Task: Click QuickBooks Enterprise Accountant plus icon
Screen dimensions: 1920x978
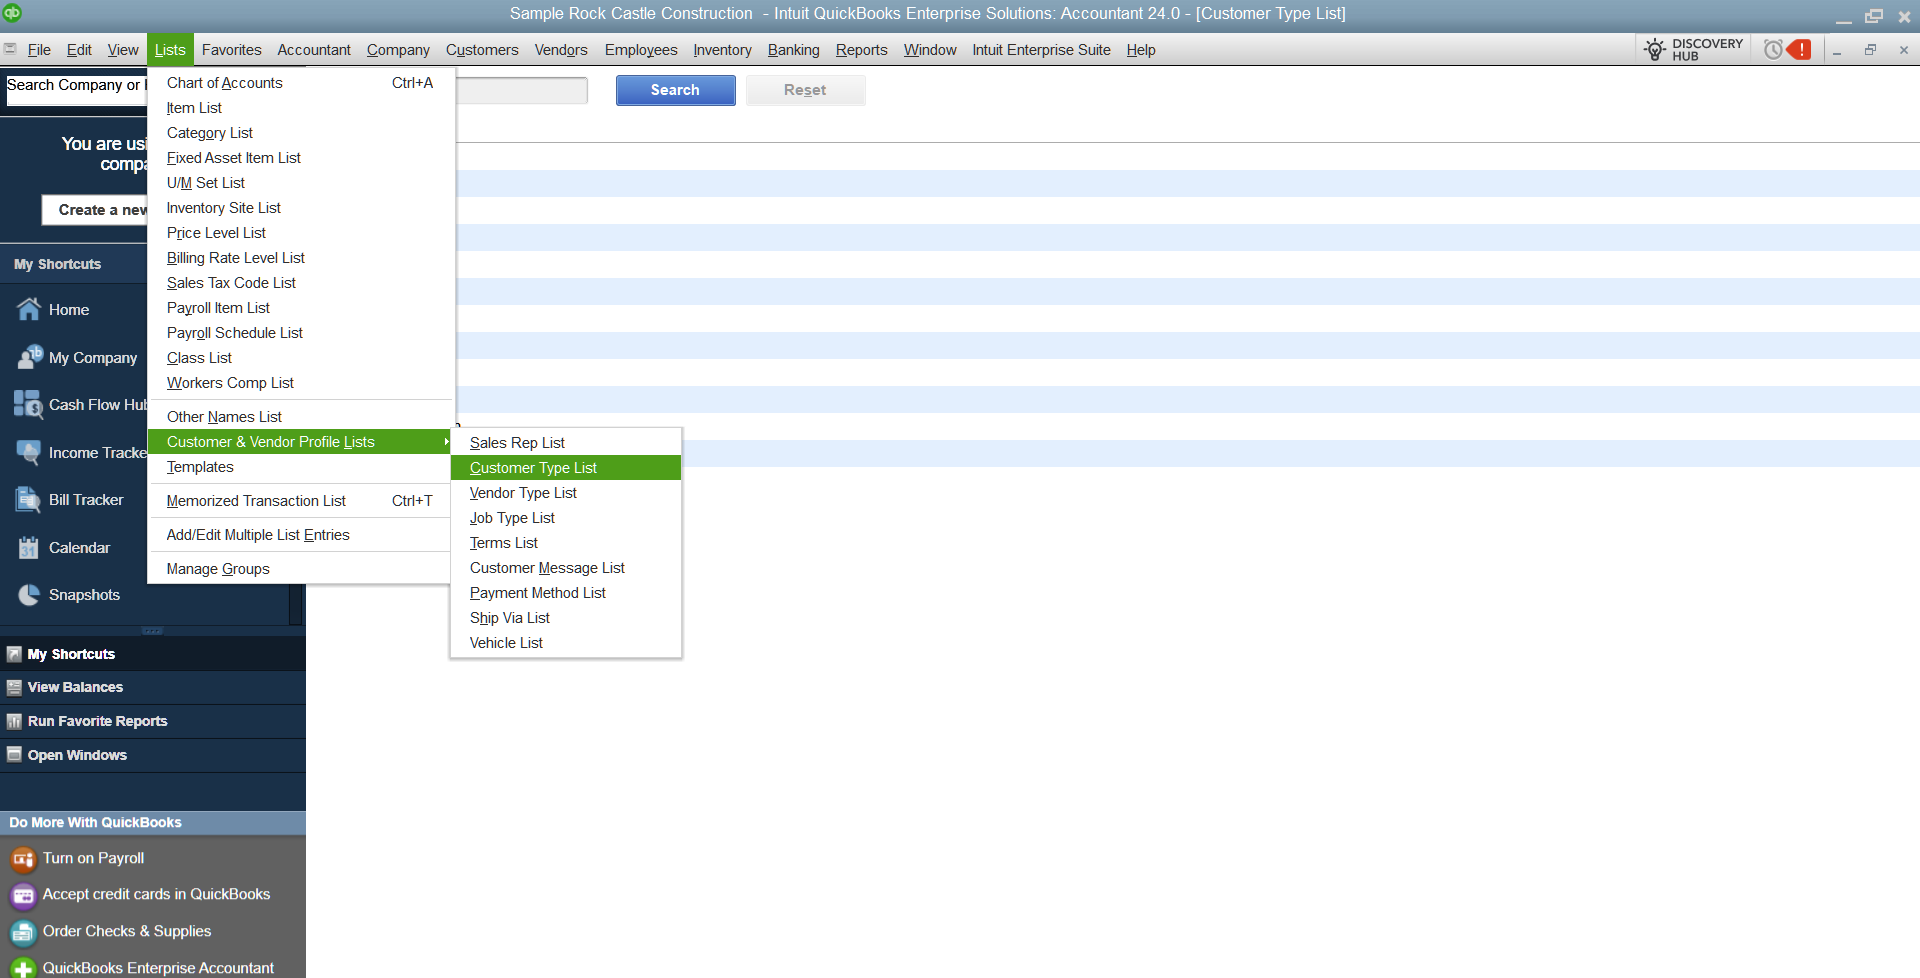Action: [x=23, y=967]
